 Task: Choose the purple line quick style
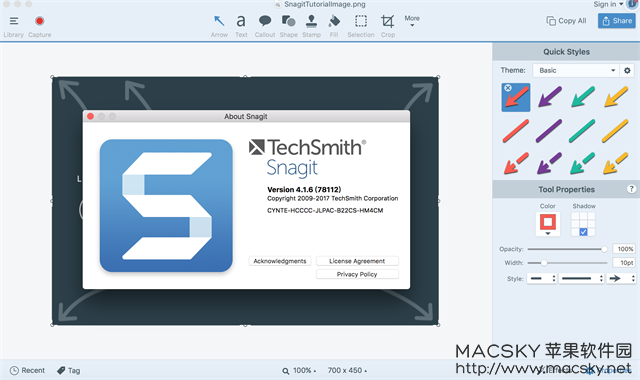549,131
